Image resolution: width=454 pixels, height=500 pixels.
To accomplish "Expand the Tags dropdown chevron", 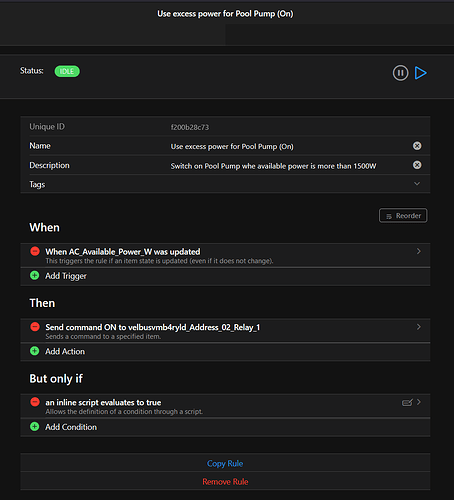I will [417, 184].
